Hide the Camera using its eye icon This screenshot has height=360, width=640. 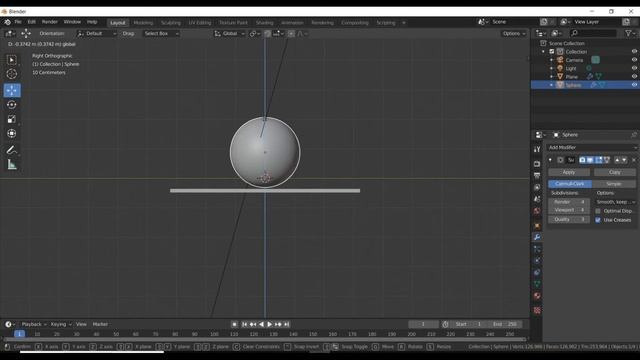pos(634,60)
